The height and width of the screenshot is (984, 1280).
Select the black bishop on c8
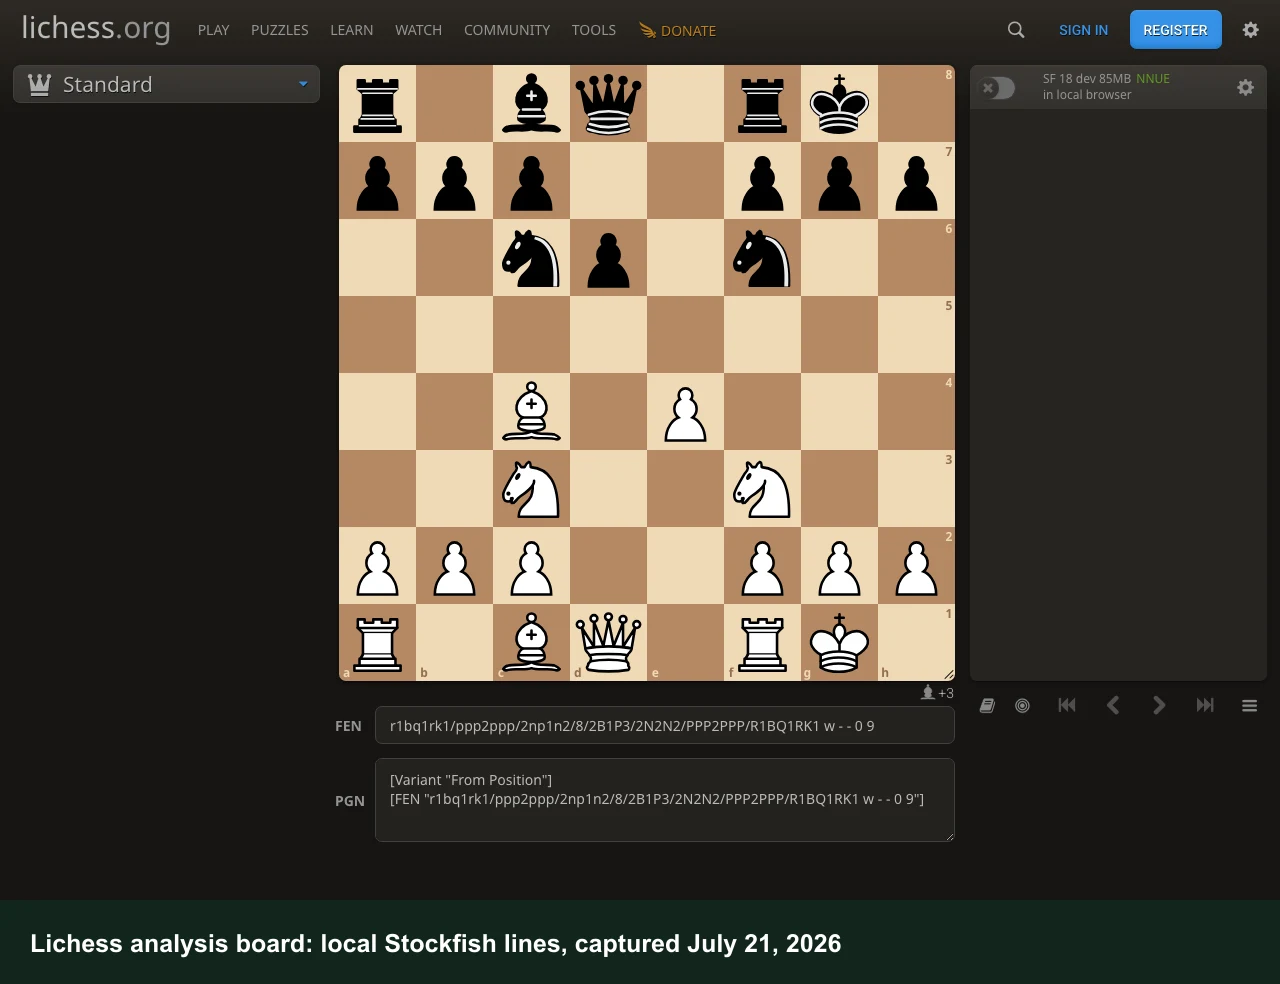tap(531, 104)
